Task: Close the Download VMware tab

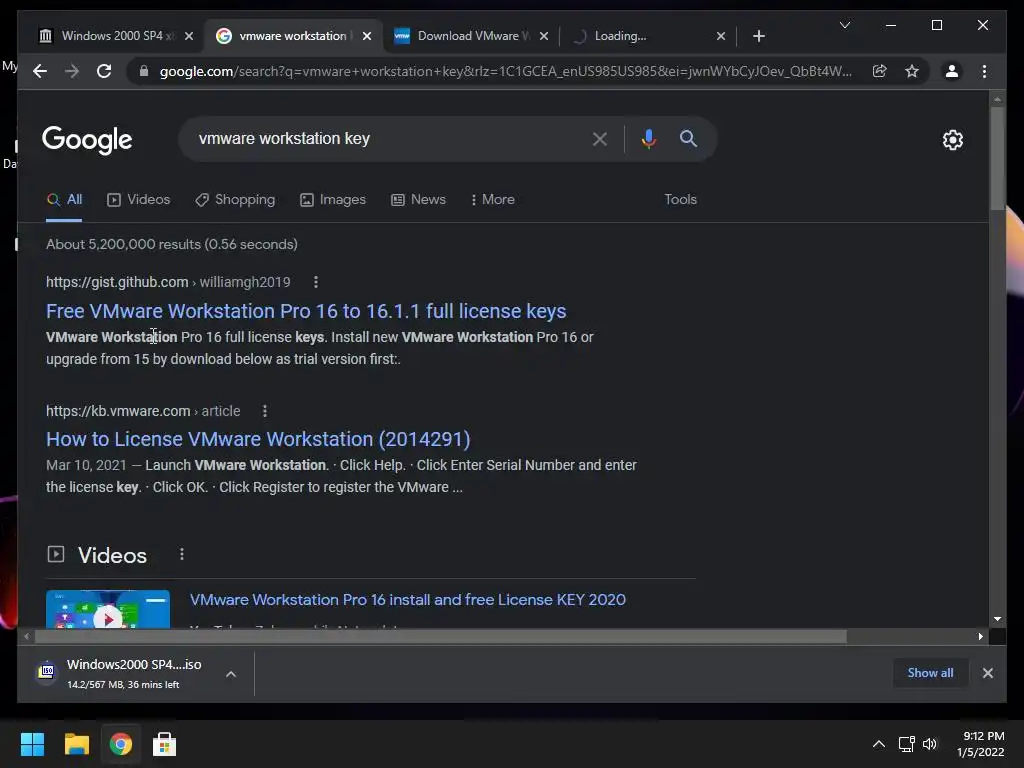Action: pos(544,36)
